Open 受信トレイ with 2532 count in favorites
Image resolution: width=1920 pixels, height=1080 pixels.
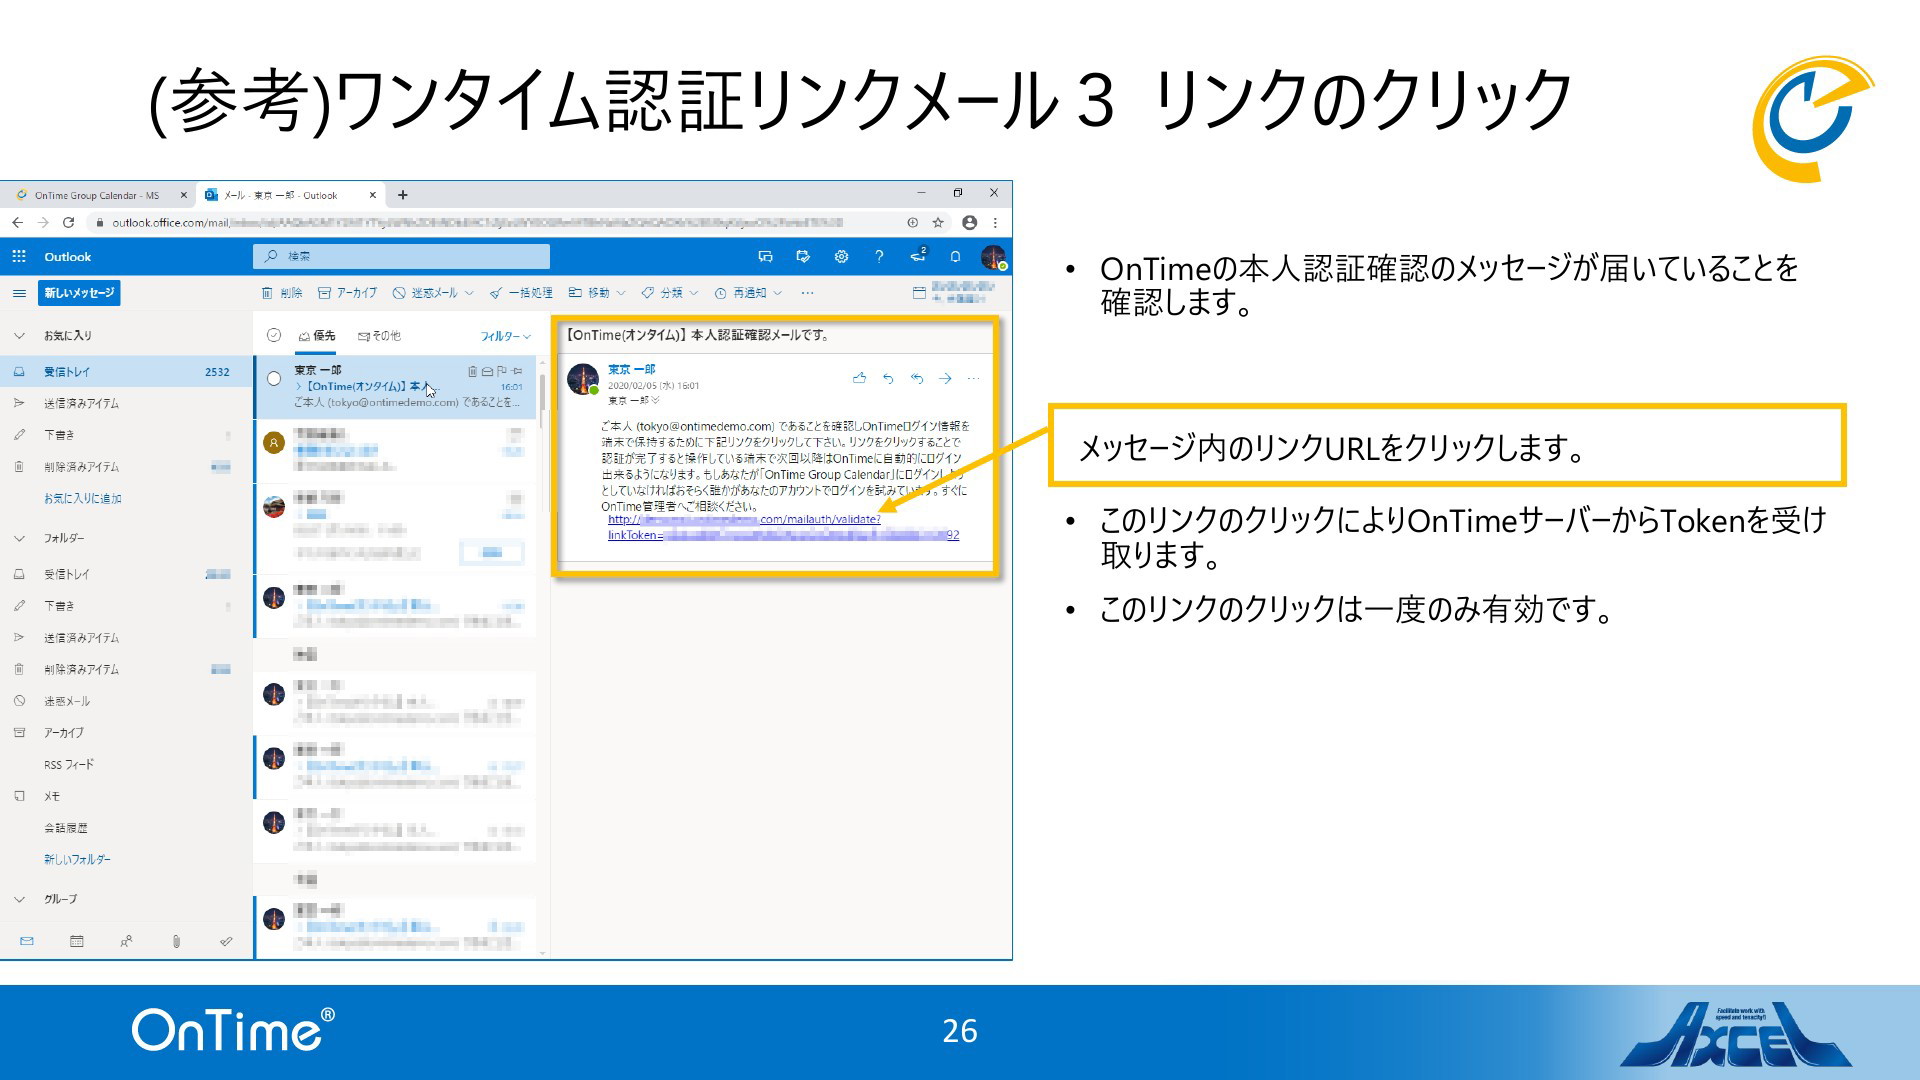(126, 372)
